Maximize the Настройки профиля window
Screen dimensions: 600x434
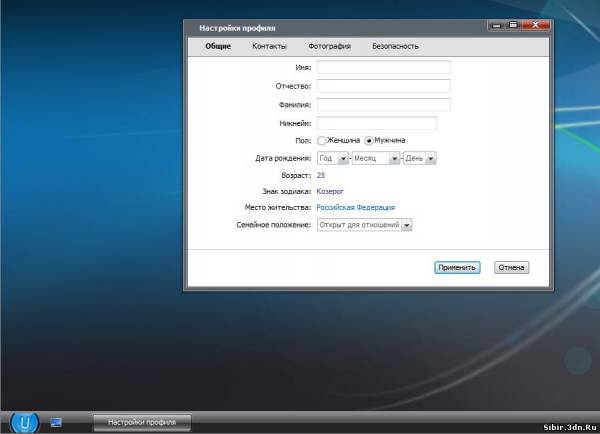coord(512,27)
